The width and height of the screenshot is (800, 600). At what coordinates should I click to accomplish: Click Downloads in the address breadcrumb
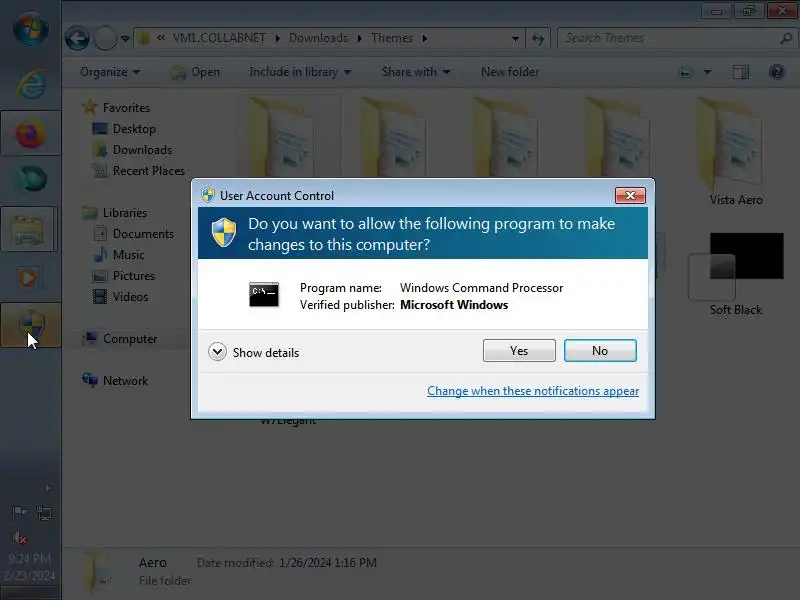click(x=318, y=38)
